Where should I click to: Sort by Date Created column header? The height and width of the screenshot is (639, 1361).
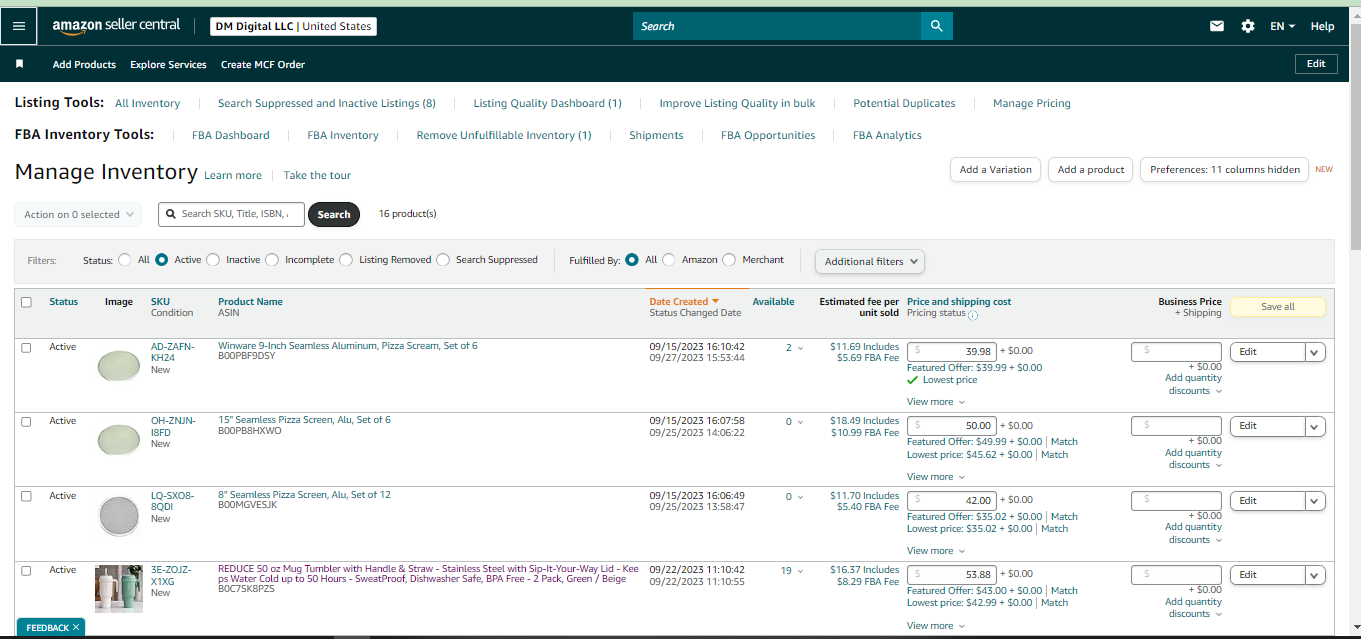click(x=684, y=301)
